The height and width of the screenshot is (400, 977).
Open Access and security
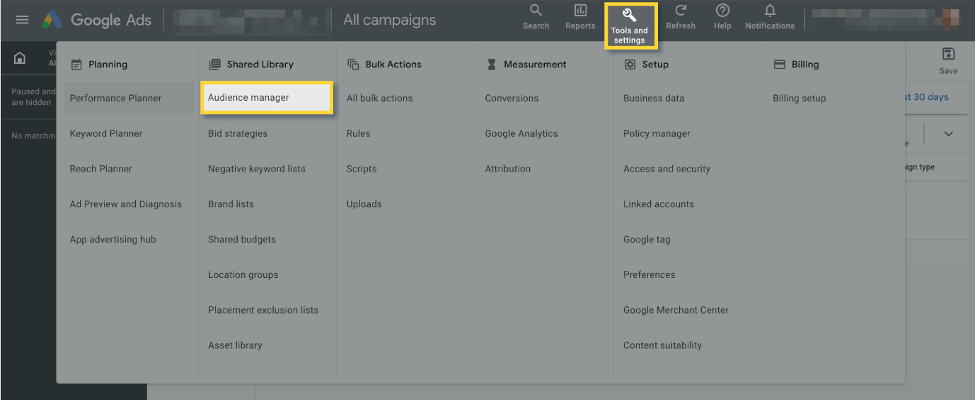[667, 169]
